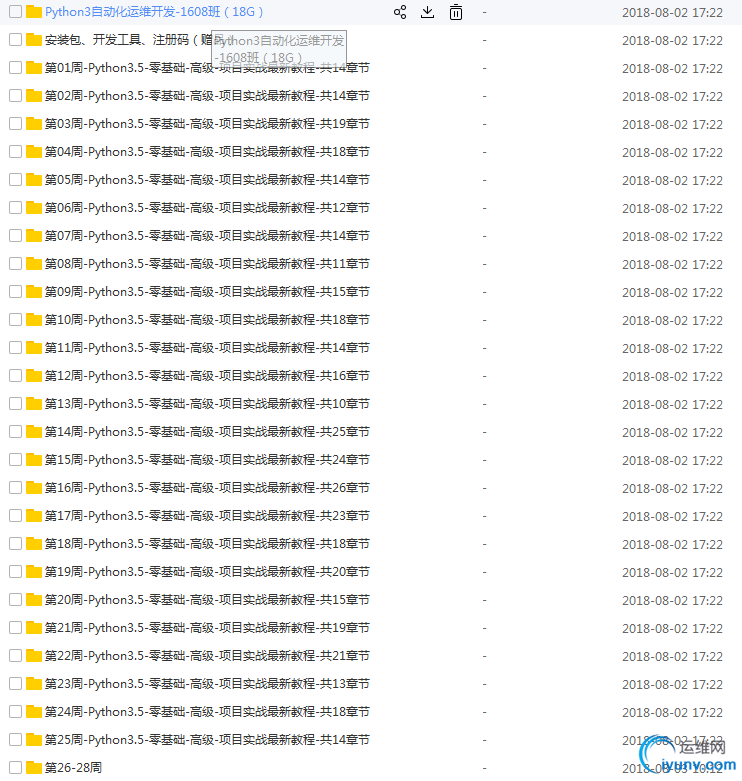The height and width of the screenshot is (781, 742).
Task: Select the 第22周-Python3.5 共21章节 row name
Action: tap(207, 655)
